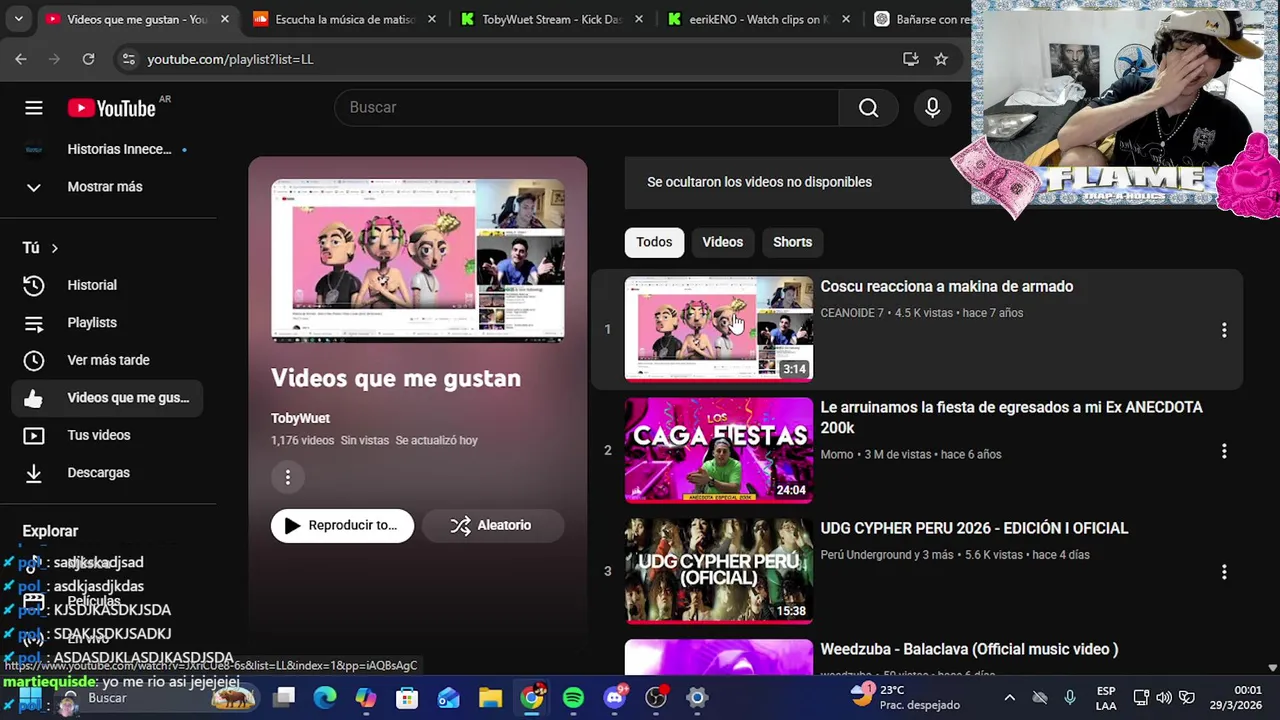Select the 'Videos' filter chip
The image size is (1280, 720).
tap(722, 242)
